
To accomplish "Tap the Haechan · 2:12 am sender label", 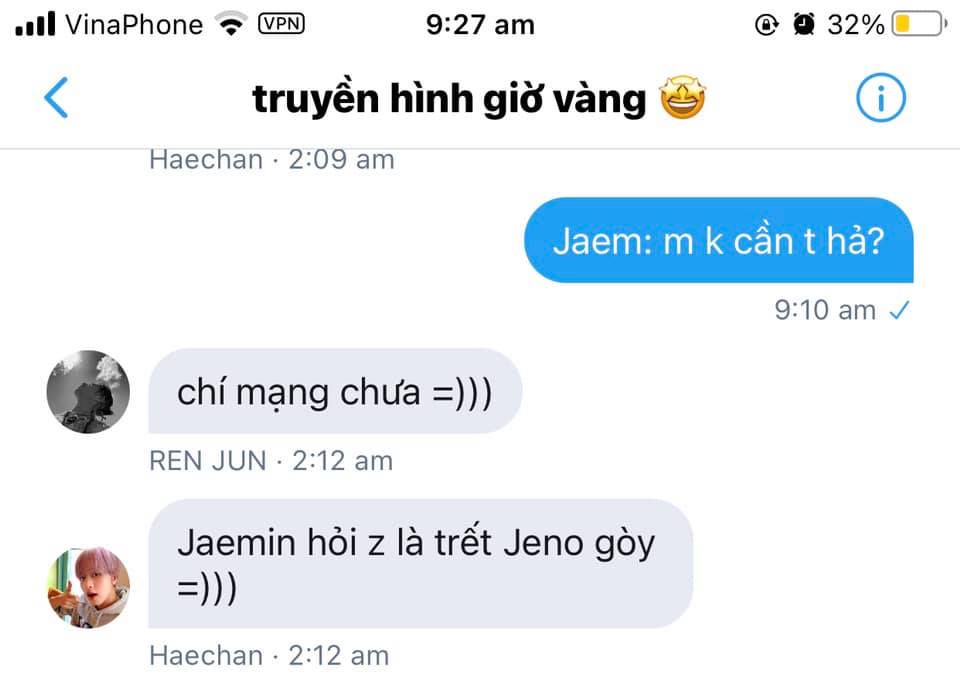I will coord(269,656).
